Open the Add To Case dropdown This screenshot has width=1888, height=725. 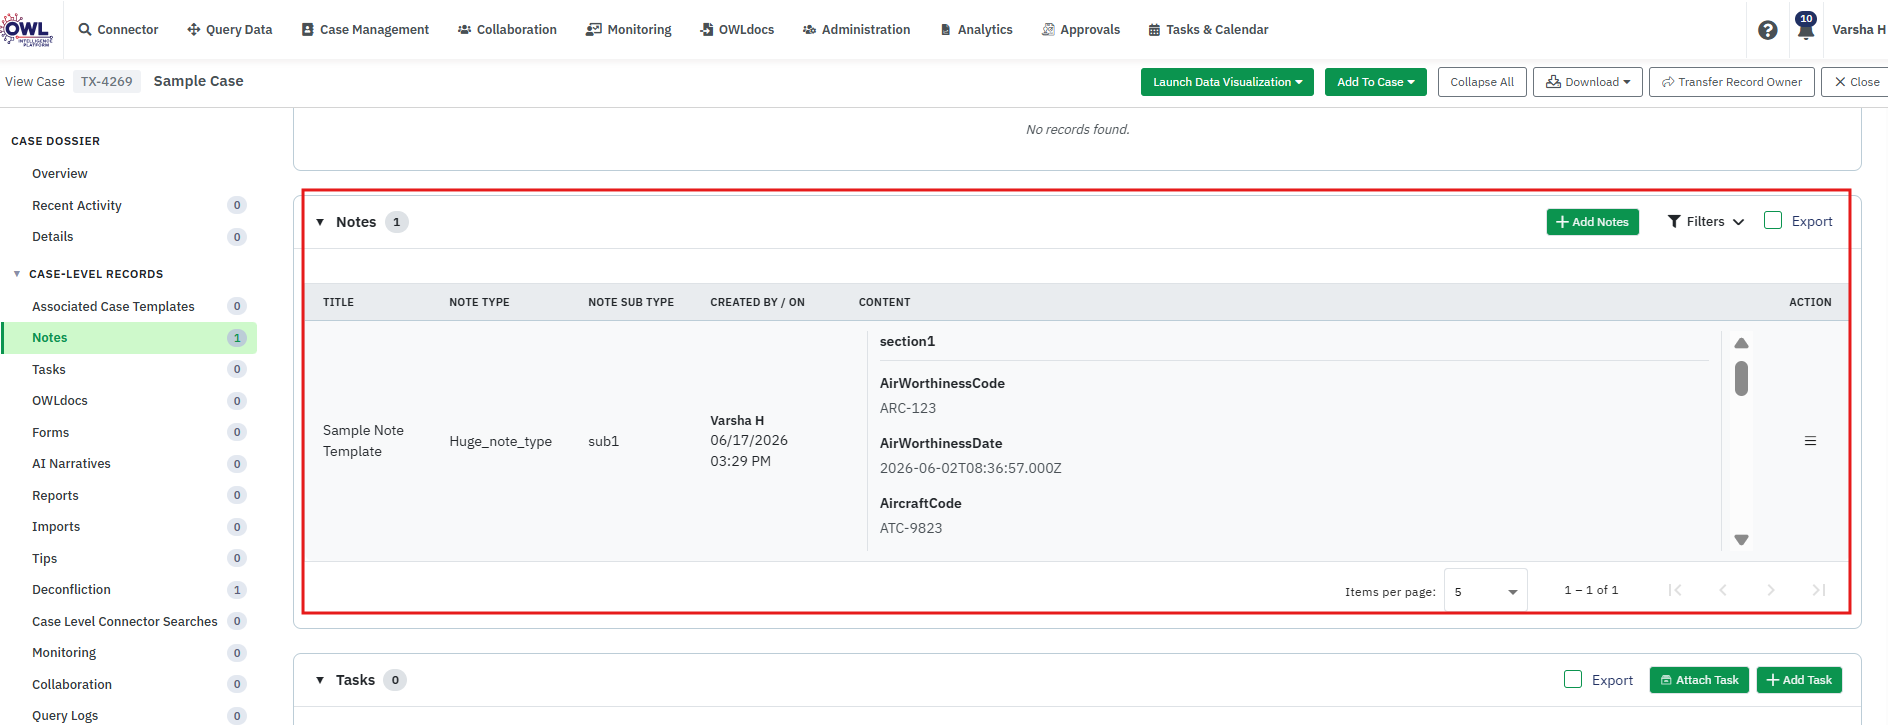click(1376, 82)
